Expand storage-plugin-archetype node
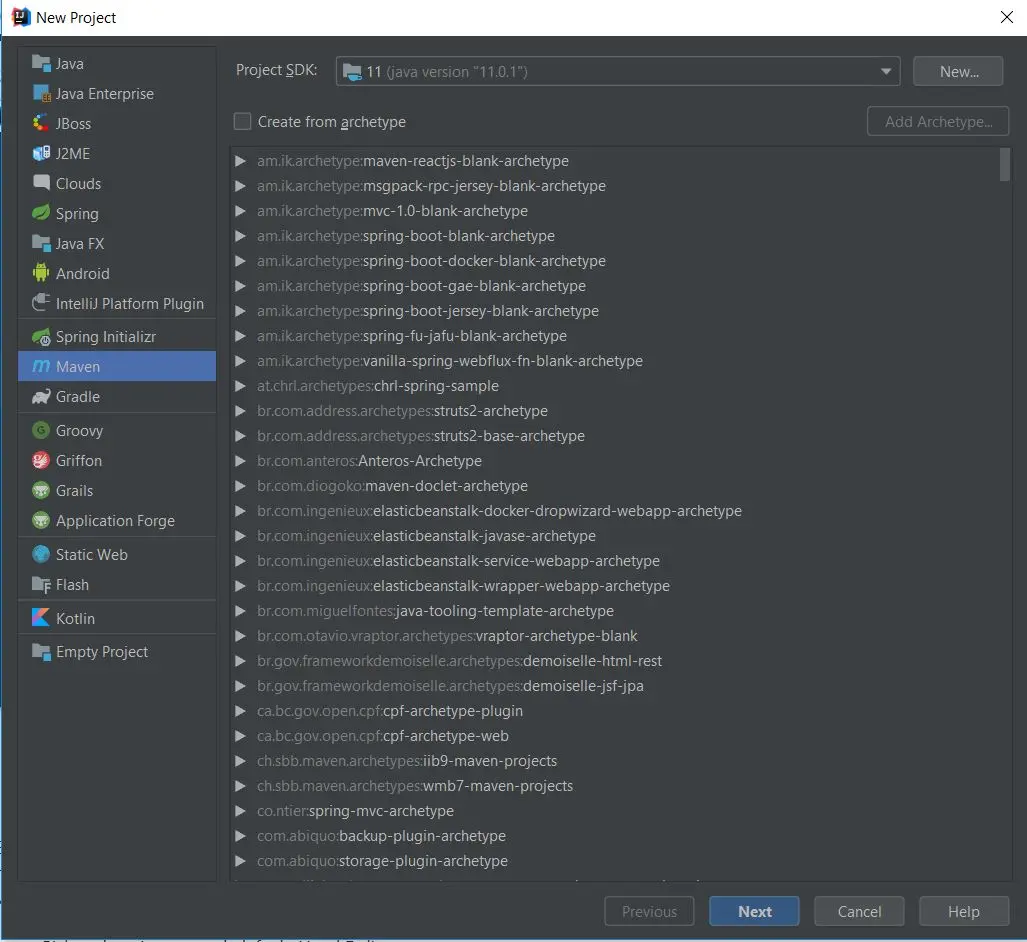This screenshot has width=1027, height=942. pyautogui.click(x=240, y=861)
